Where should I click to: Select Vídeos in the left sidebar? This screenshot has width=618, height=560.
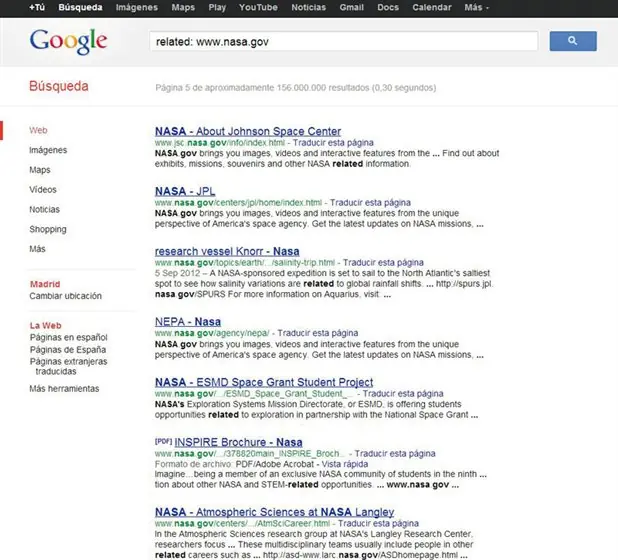coord(43,190)
